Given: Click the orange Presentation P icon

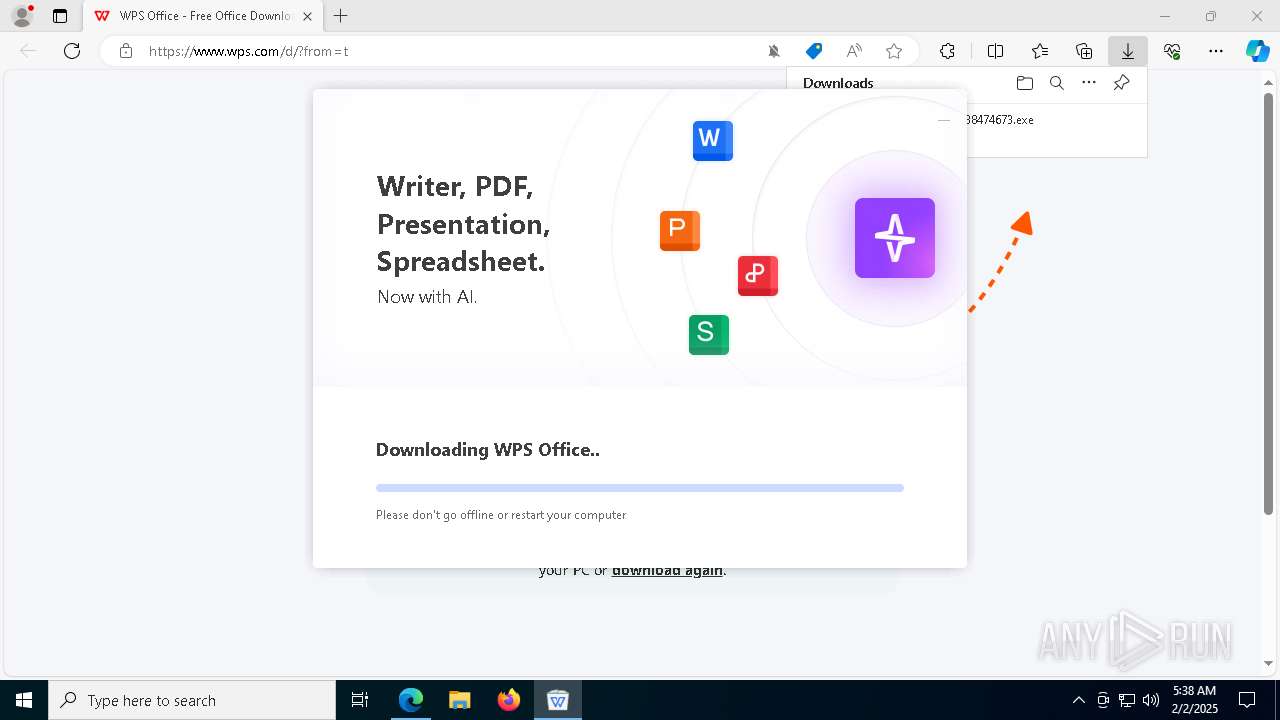Looking at the screenshot, I should (x=680, y=231).
